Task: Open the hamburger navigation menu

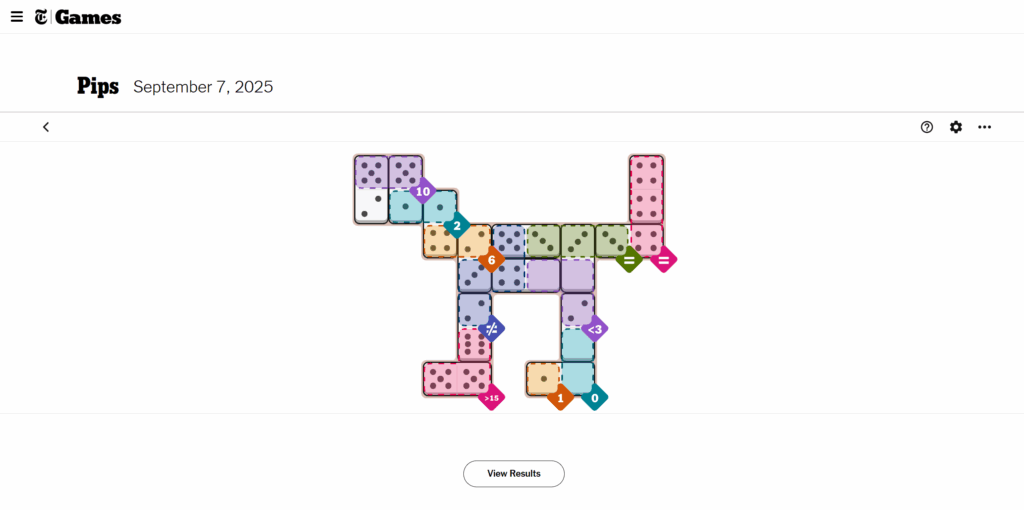Action: click(17, 17)
